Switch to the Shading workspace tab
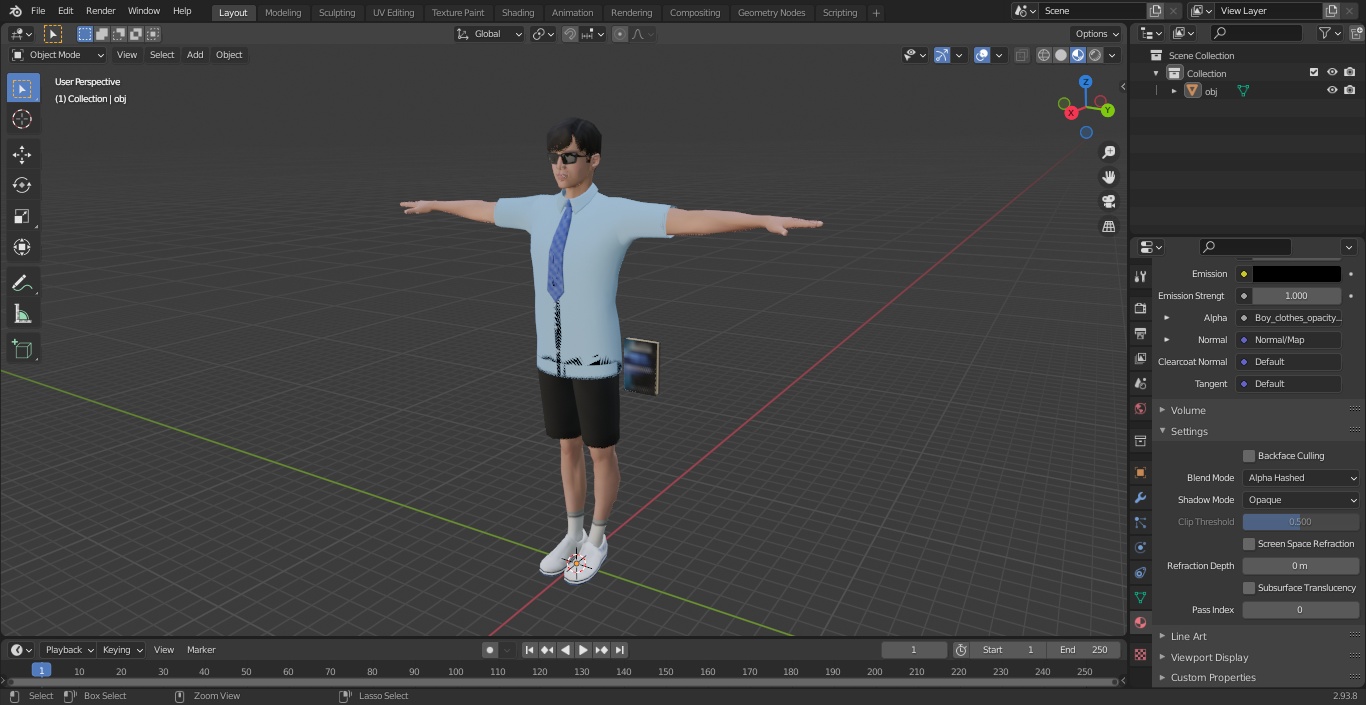 (518, 12)
